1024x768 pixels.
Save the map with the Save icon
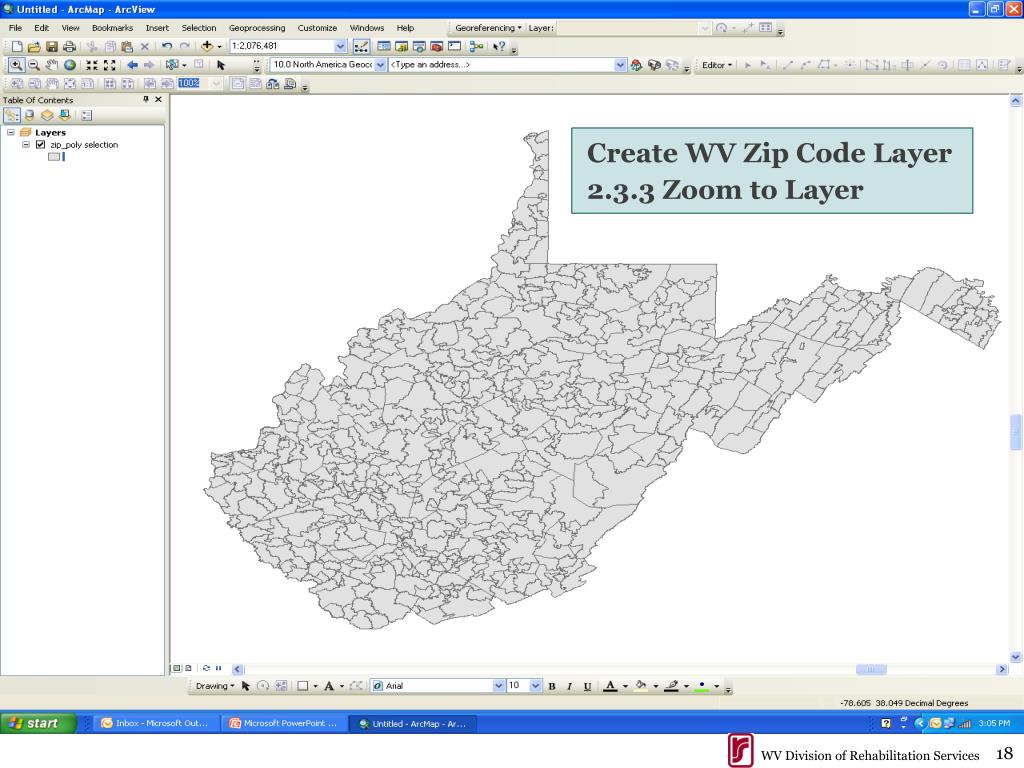click(52, 46)
